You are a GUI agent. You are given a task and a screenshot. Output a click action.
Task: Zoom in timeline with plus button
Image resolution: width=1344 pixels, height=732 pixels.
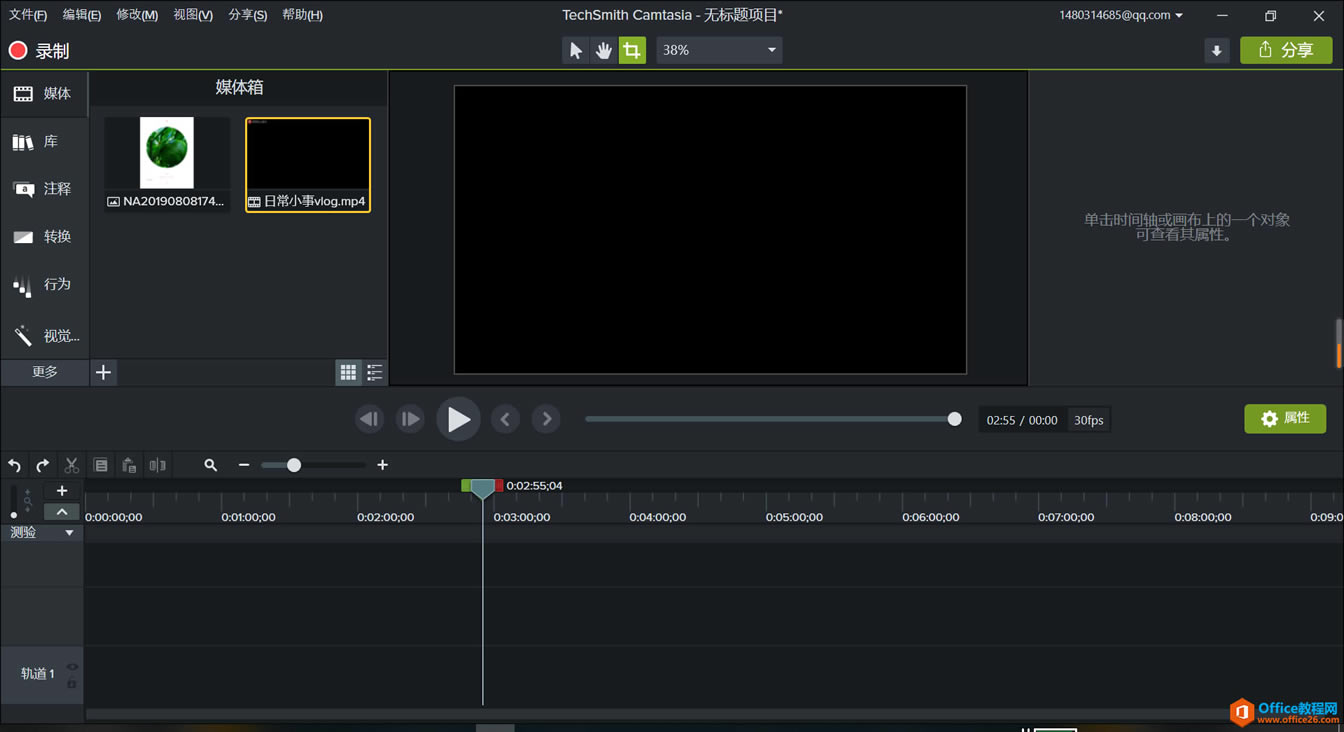pos(382,465)
